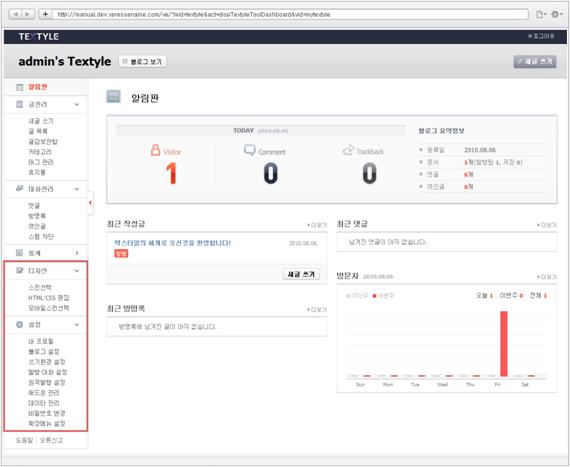Image resolution: width=570 pixels, height=467 pixels.
Task: Collapse the 설정 section chevron
Action: [77, 325]
